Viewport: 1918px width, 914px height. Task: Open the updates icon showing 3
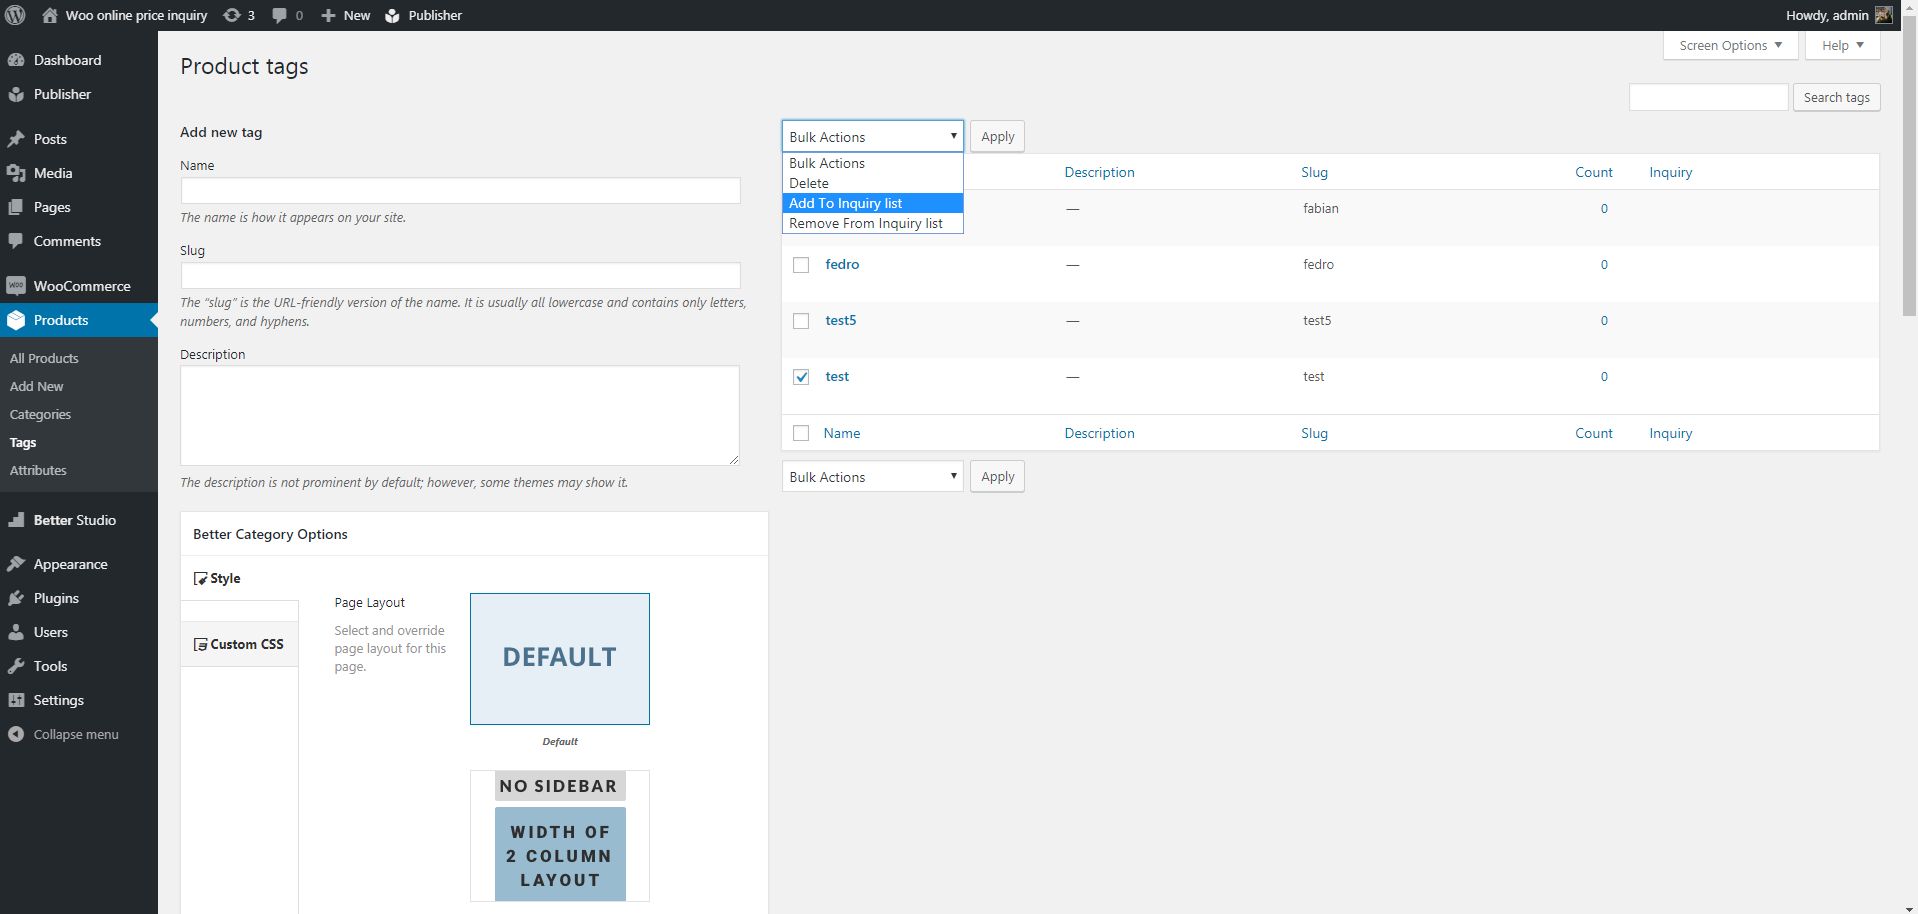232,15
